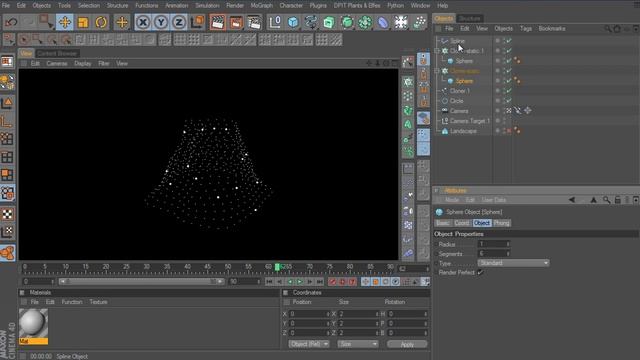Screen dimensions: 640x360
Task: Select the Move tool in top toolbar
Action: click(x=65, y=22)
